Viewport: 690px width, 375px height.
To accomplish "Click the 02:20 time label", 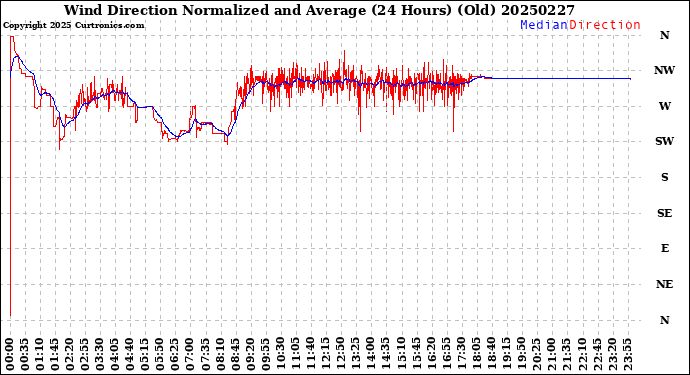I will click(70, 354).
